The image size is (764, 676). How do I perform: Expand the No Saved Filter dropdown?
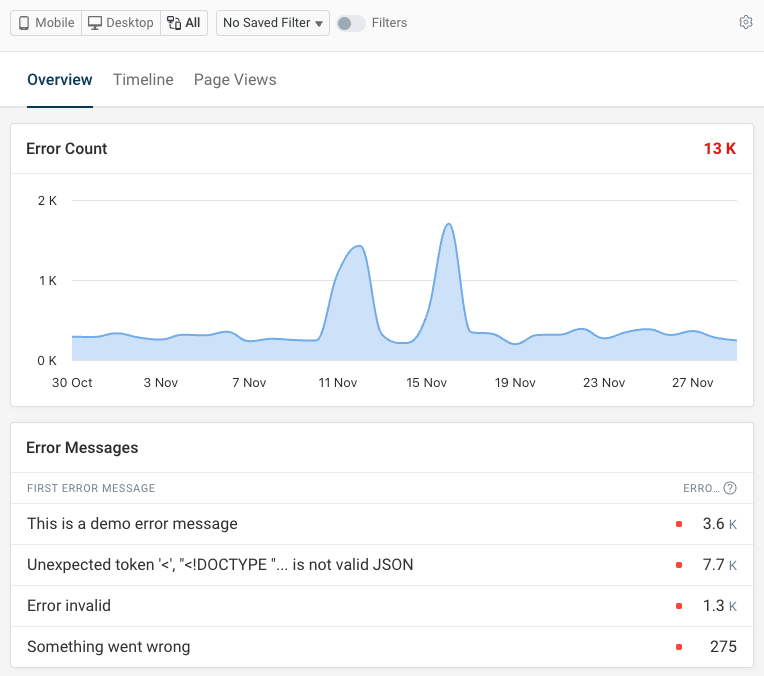click(273, 23)
